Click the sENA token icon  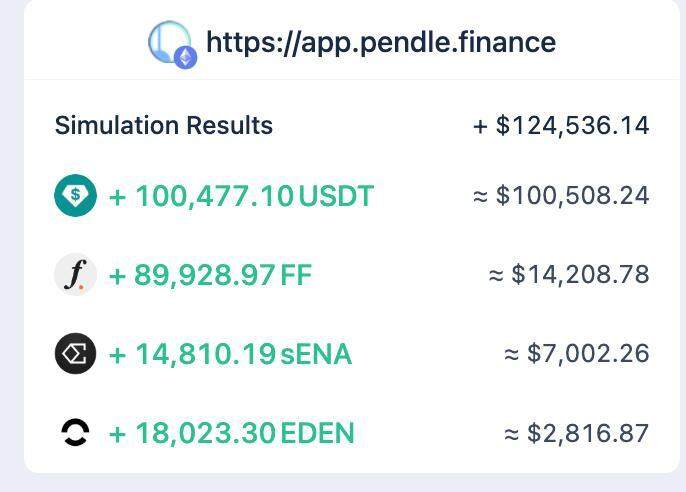(75, 353)
